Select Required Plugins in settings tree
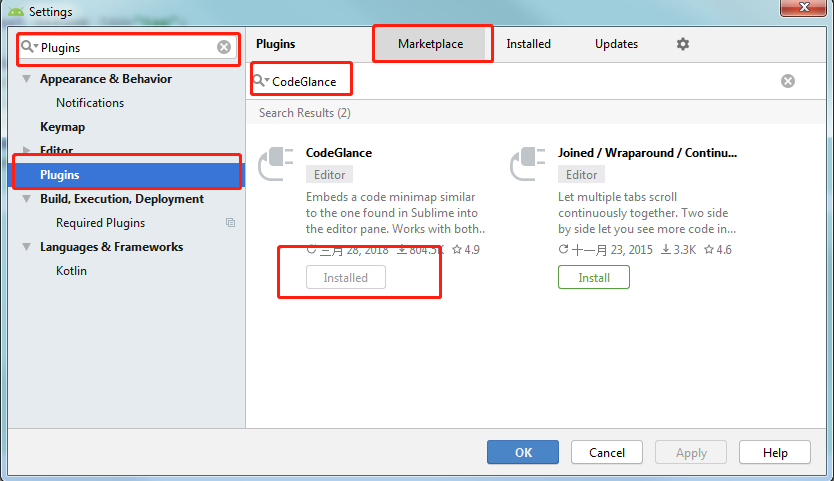834x481 pixels. (101, 222)
